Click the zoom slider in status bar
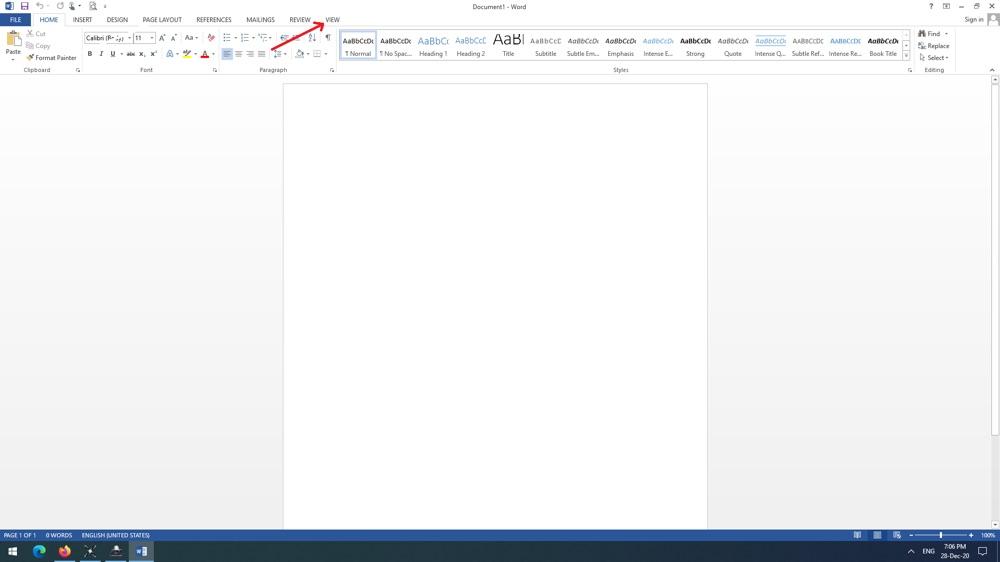 point(940,535)
